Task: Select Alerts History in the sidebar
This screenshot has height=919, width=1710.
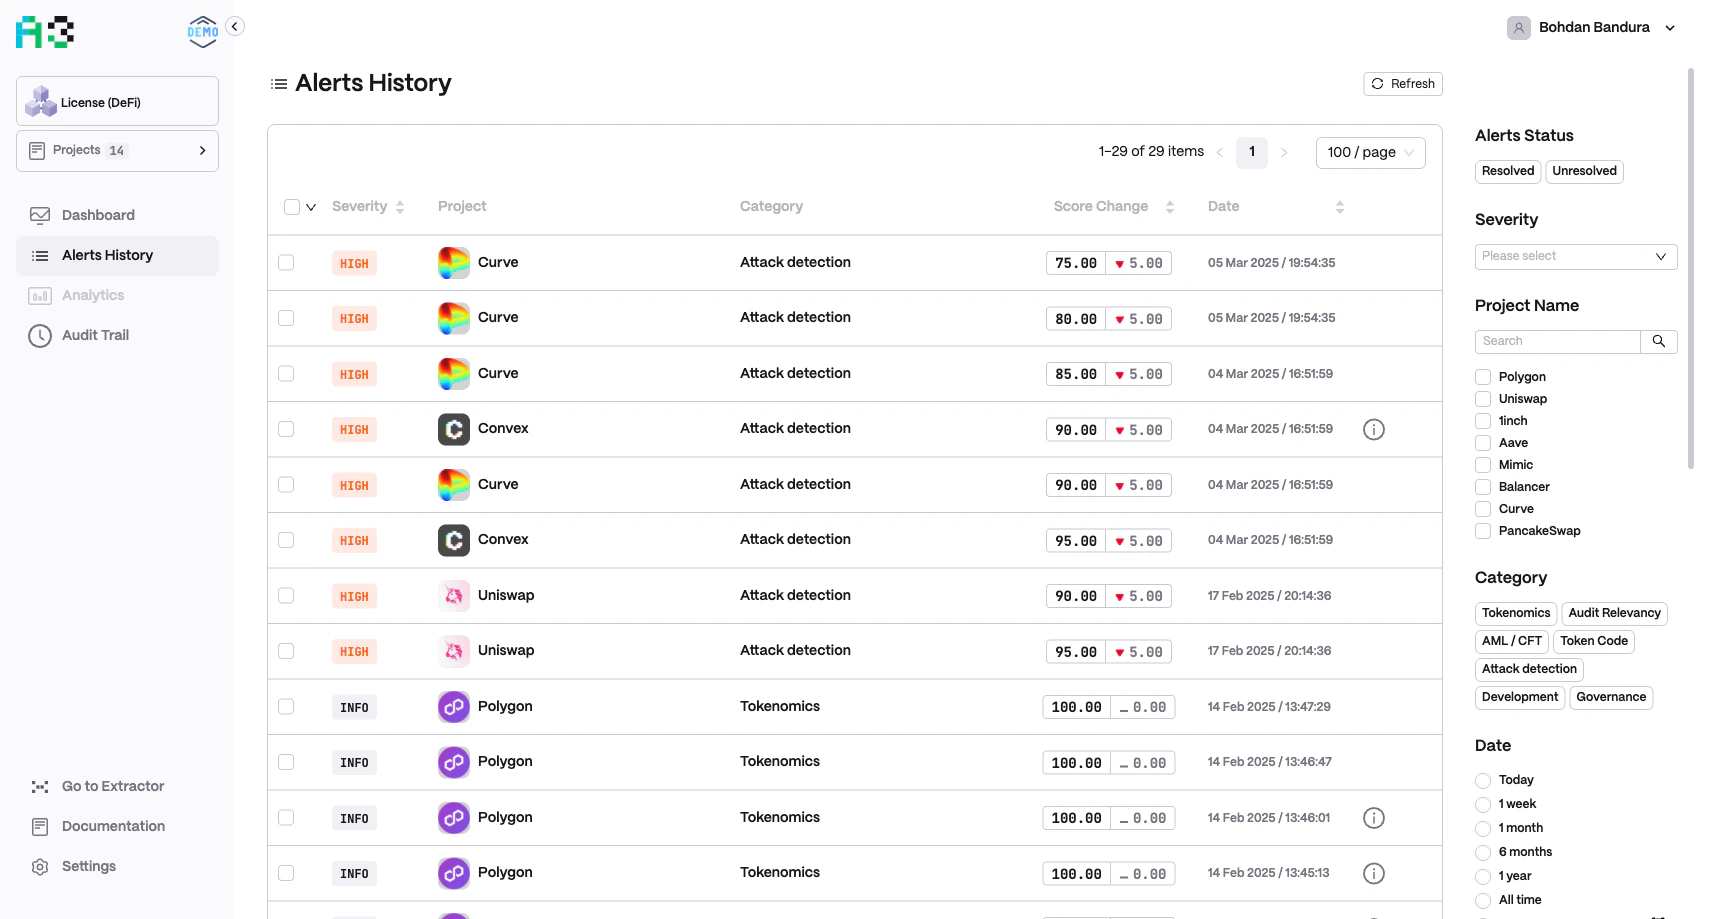Action: tap(117, 255)
